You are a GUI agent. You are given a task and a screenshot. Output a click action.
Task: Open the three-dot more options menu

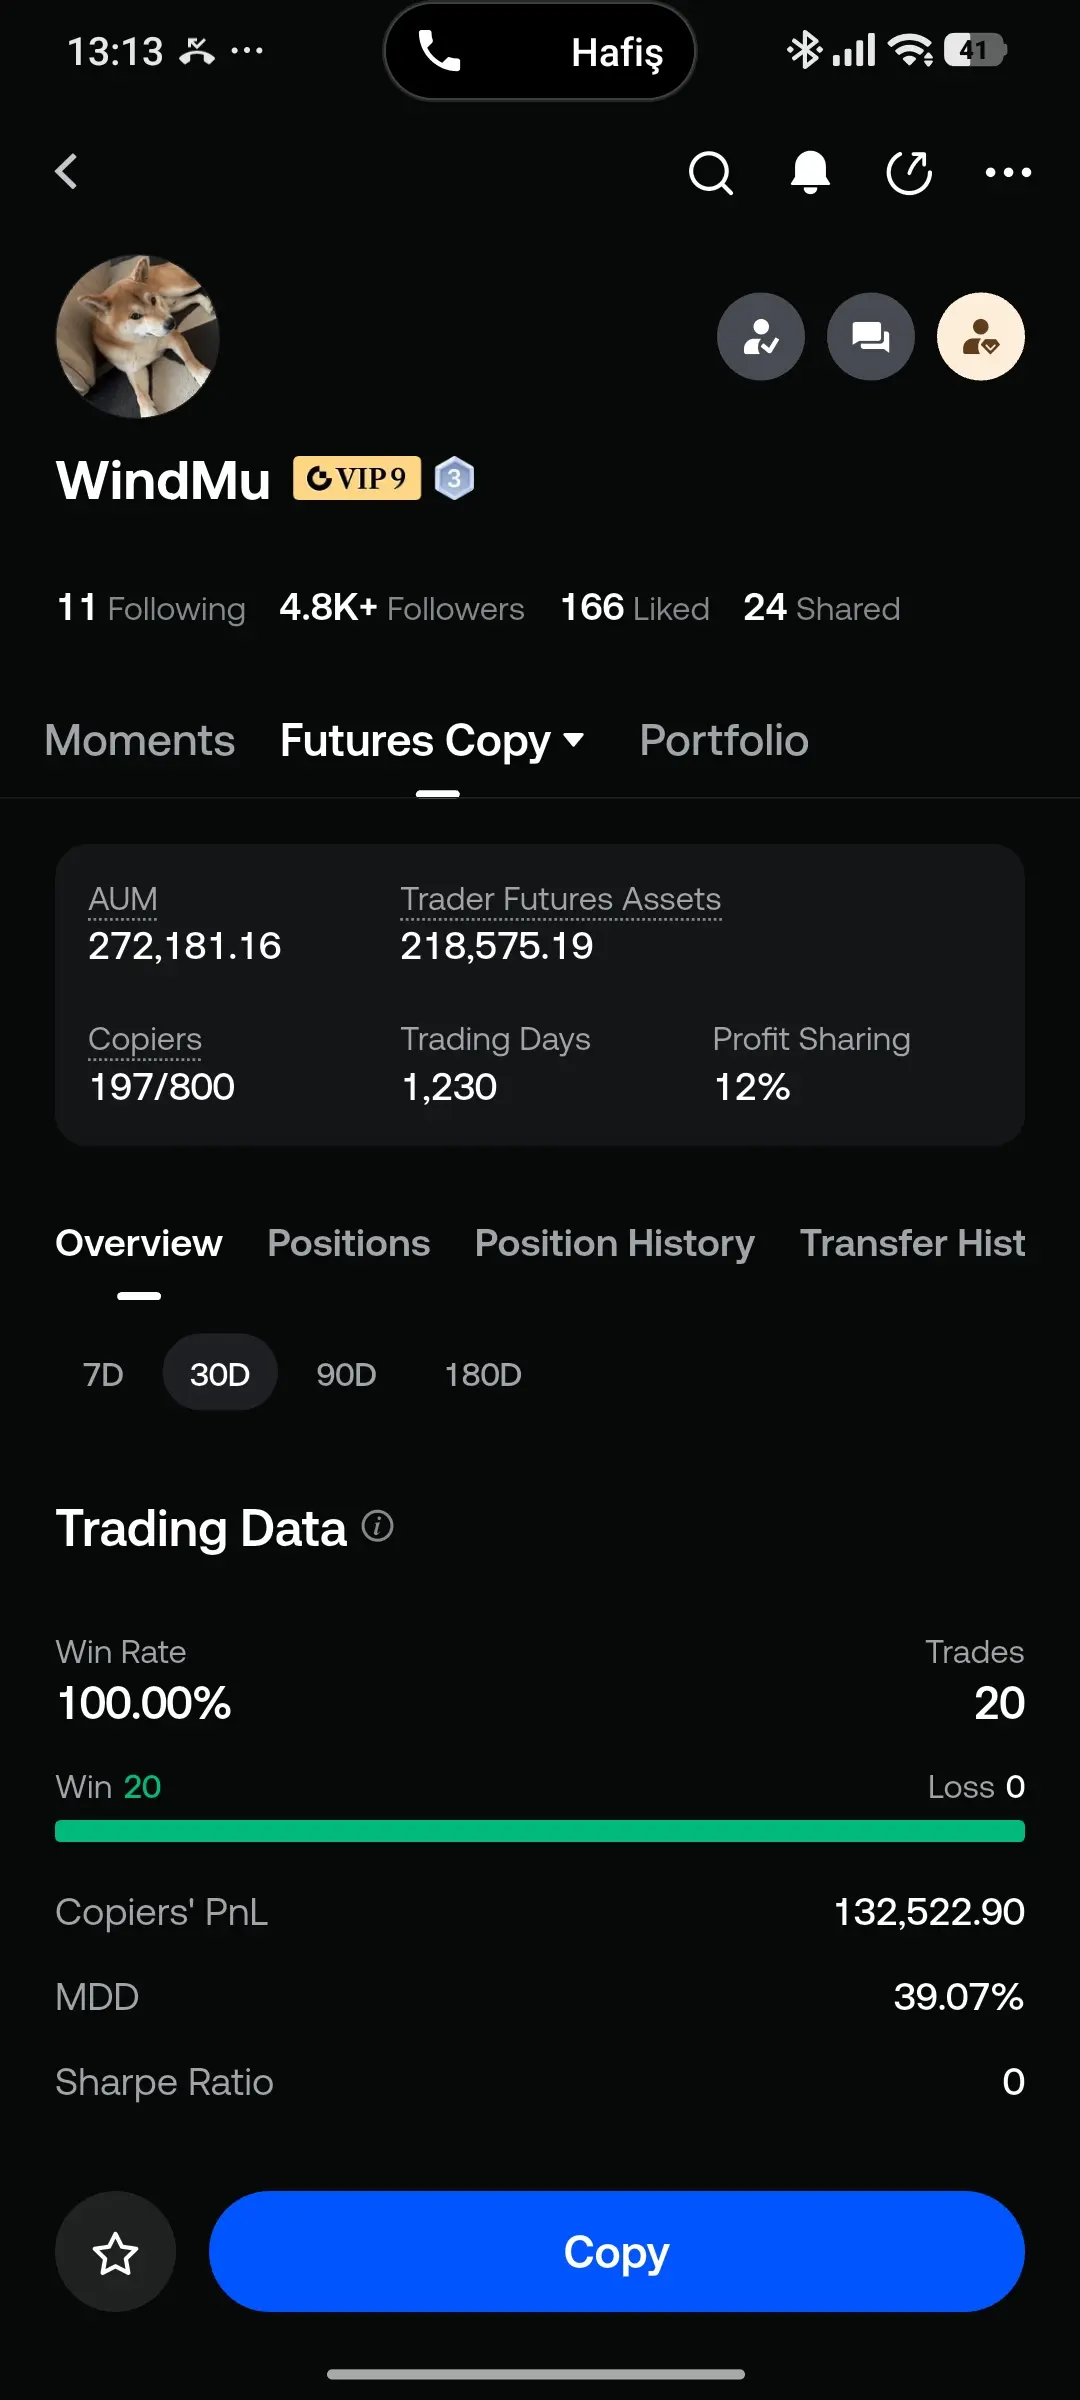click(1008, 173)
